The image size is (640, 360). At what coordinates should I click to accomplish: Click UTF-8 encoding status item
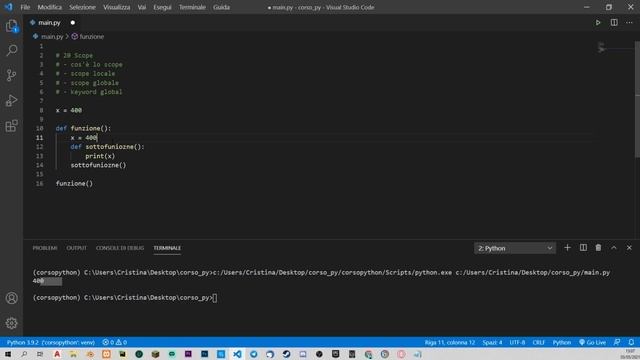[x=517, y=342]
